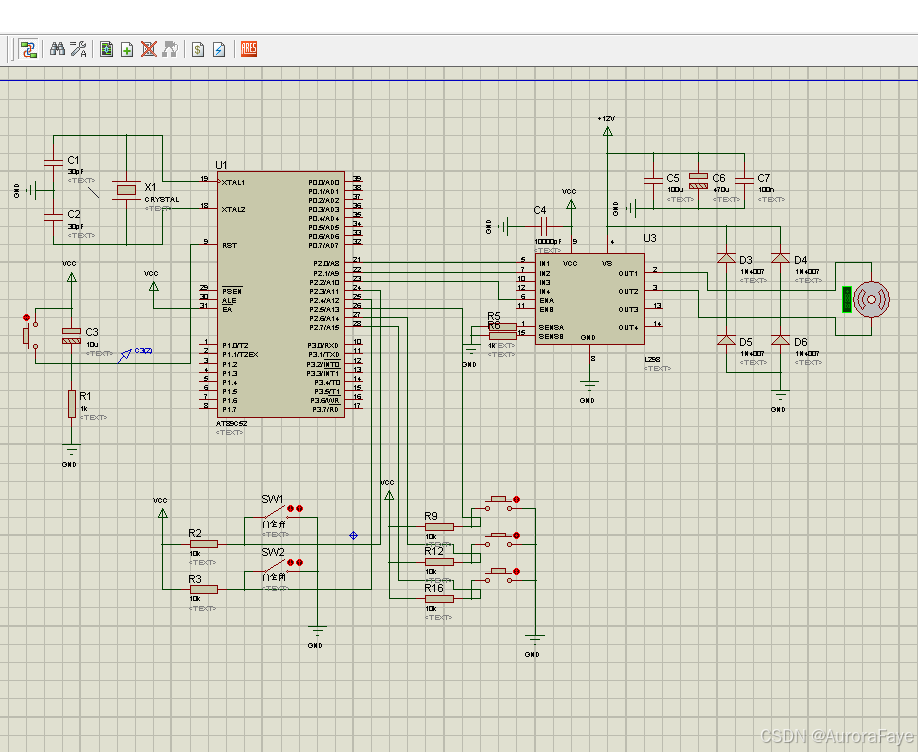Select diode D5 symbol
The image size is (918, 752).
[x=727, y=340]
